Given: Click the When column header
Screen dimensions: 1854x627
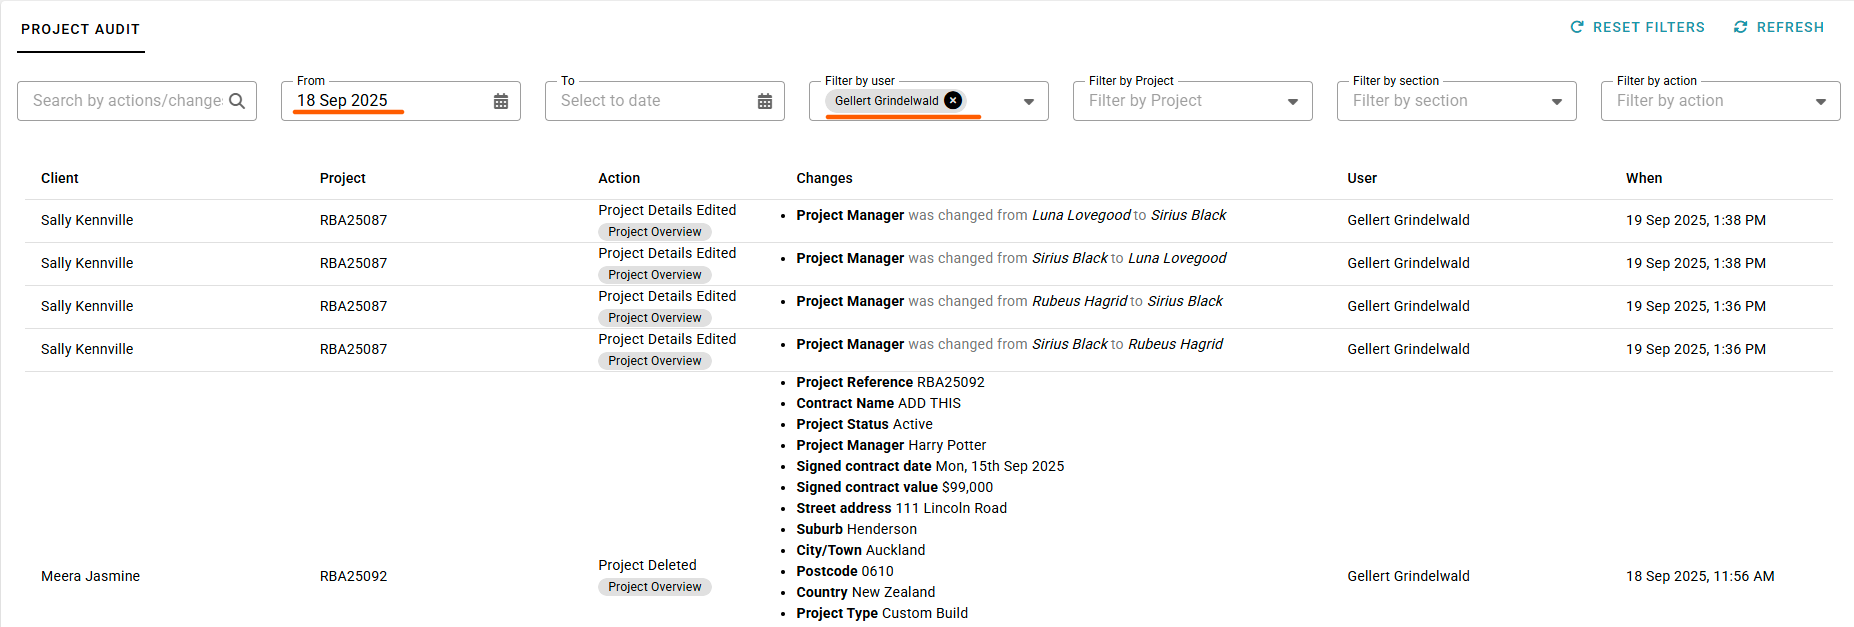Looking at the screenshot, I should point(1644,178).
